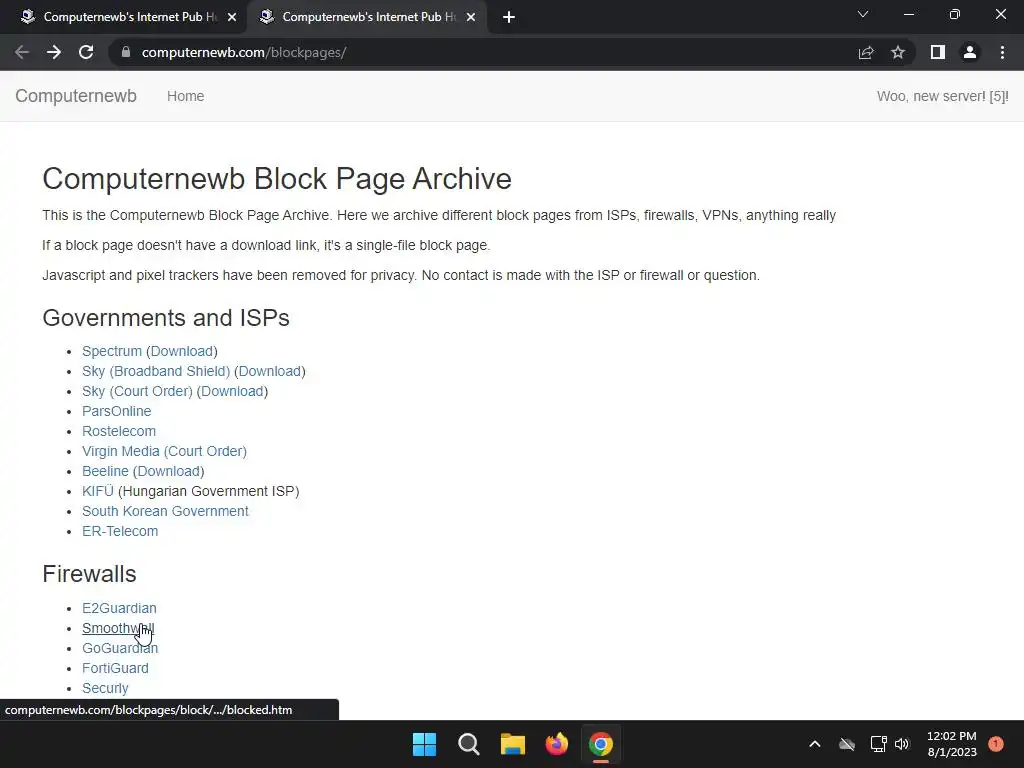Viewport: 1024px width, 768px height.
Task: Open network settings tray icon
Action: point(878,744)
